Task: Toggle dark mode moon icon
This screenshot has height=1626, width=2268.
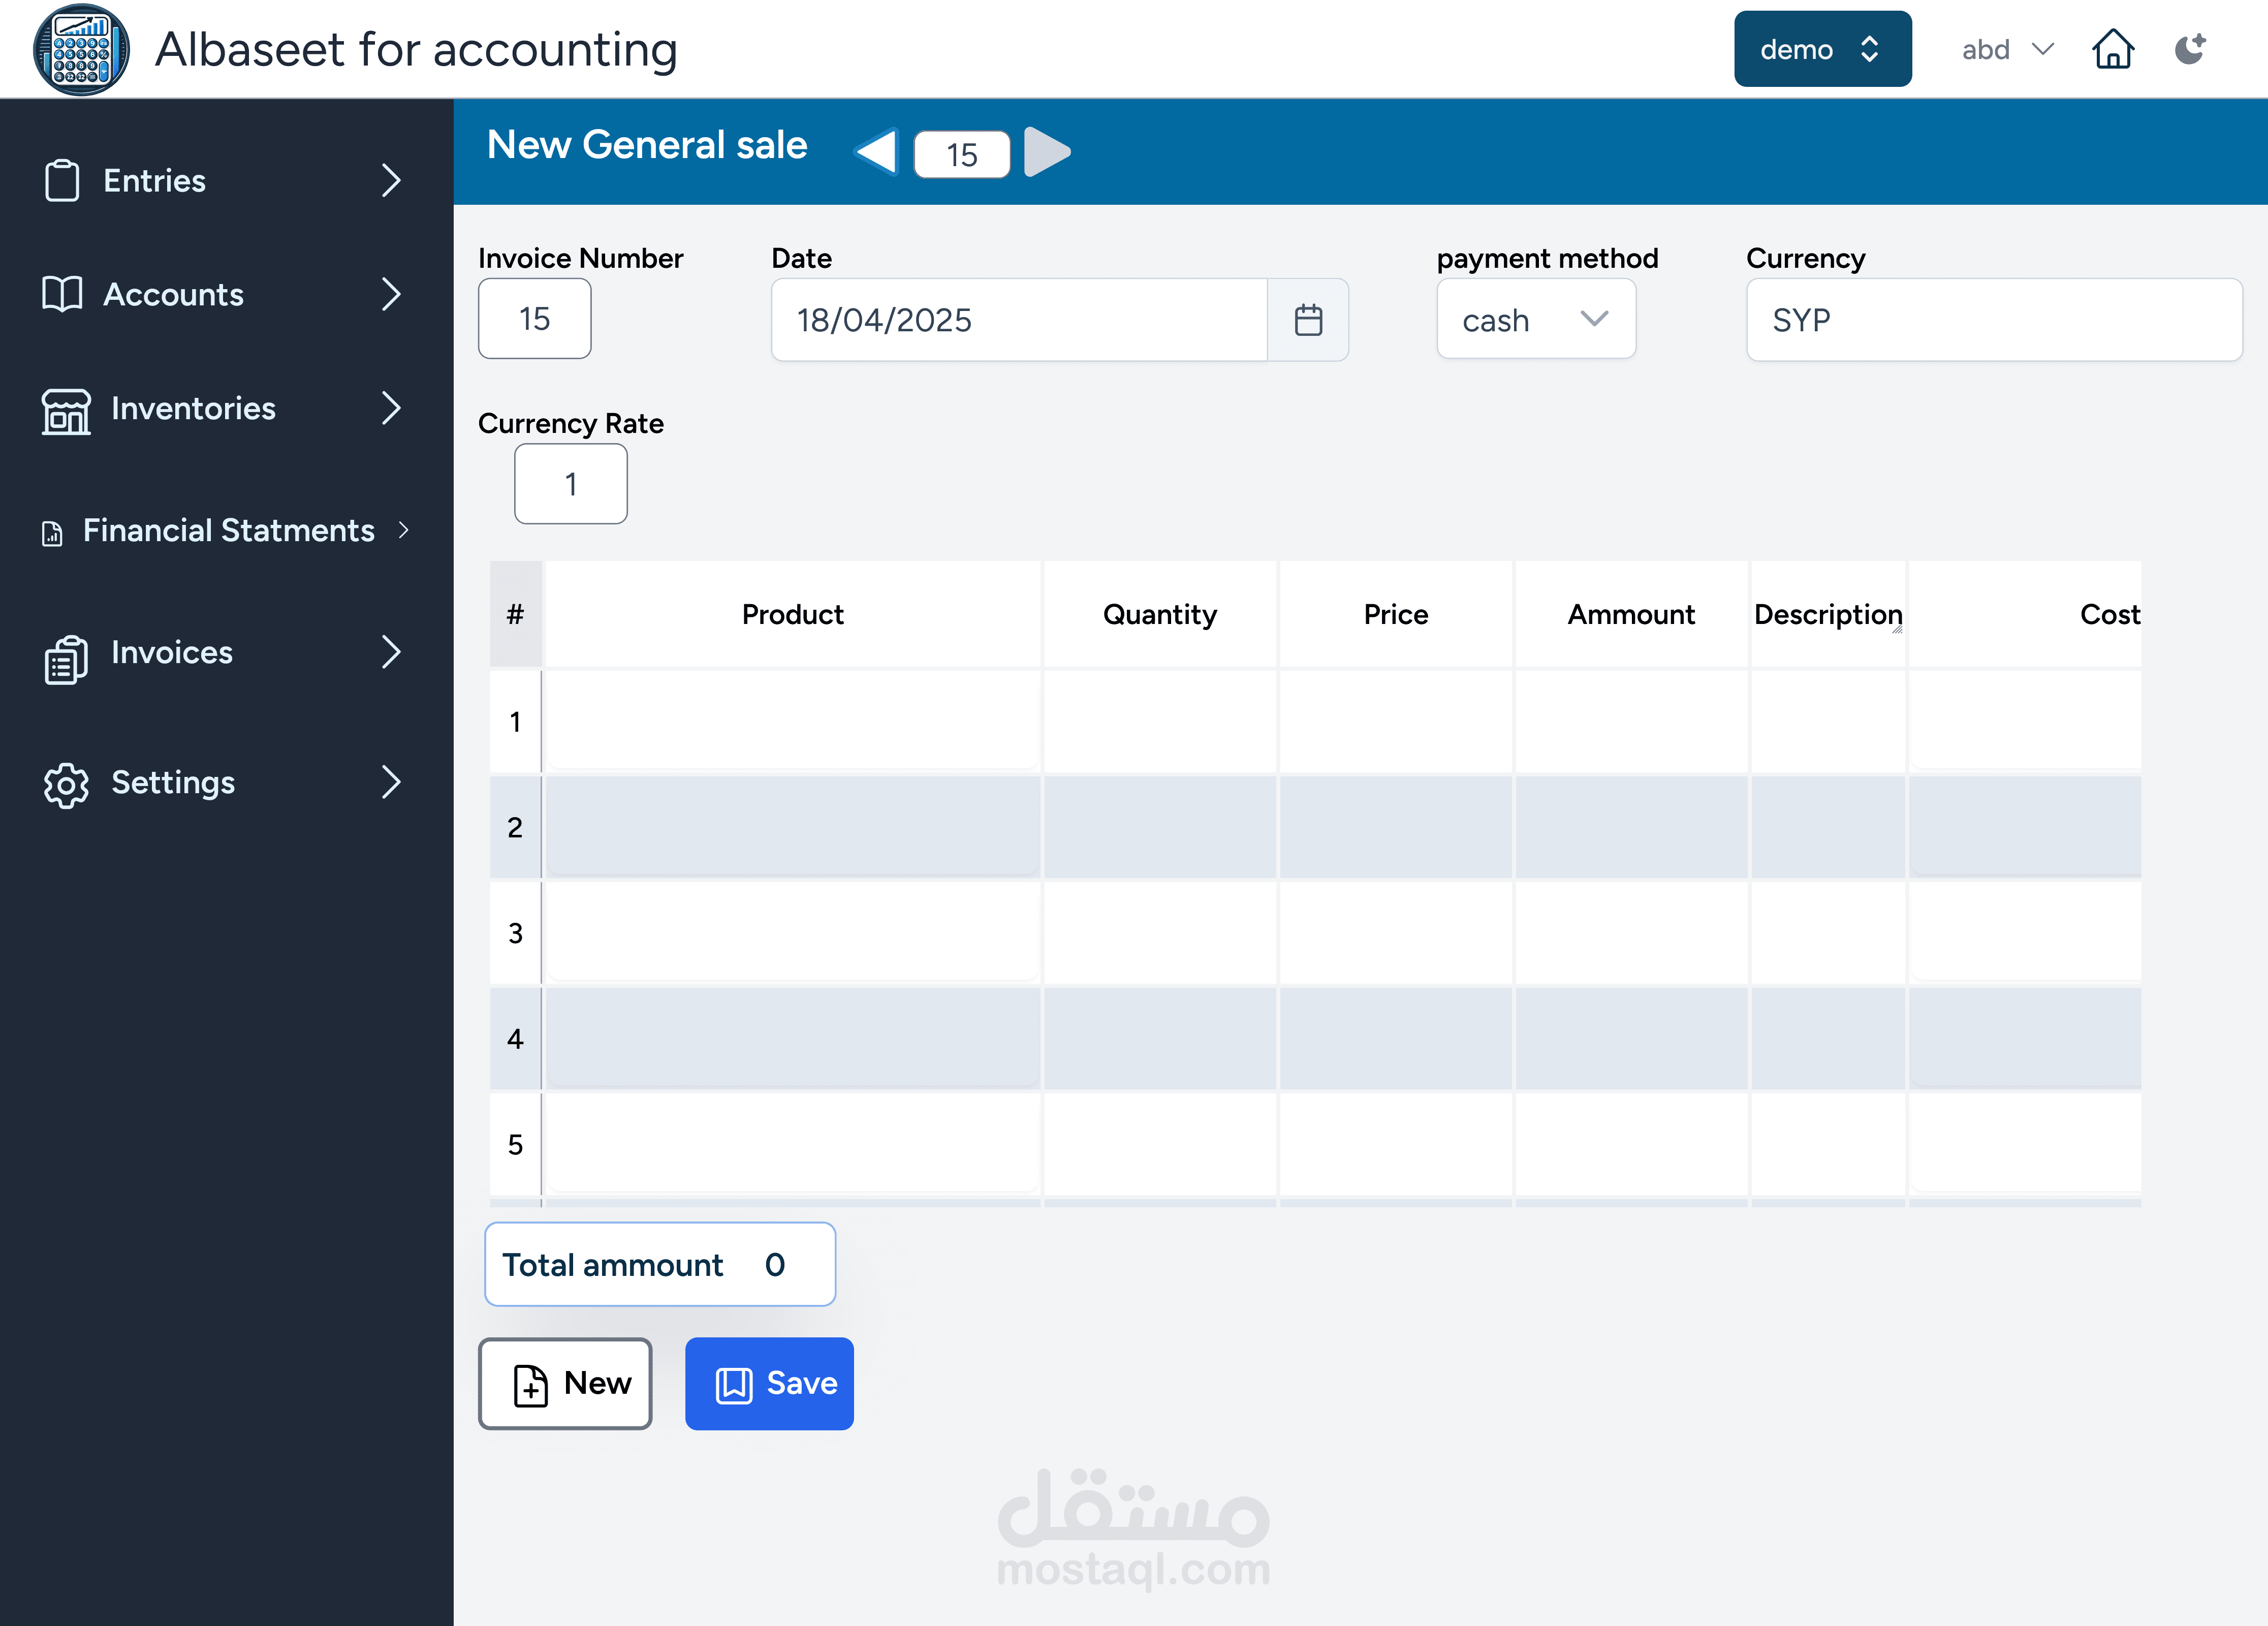Action: (x=2190, y=49)
